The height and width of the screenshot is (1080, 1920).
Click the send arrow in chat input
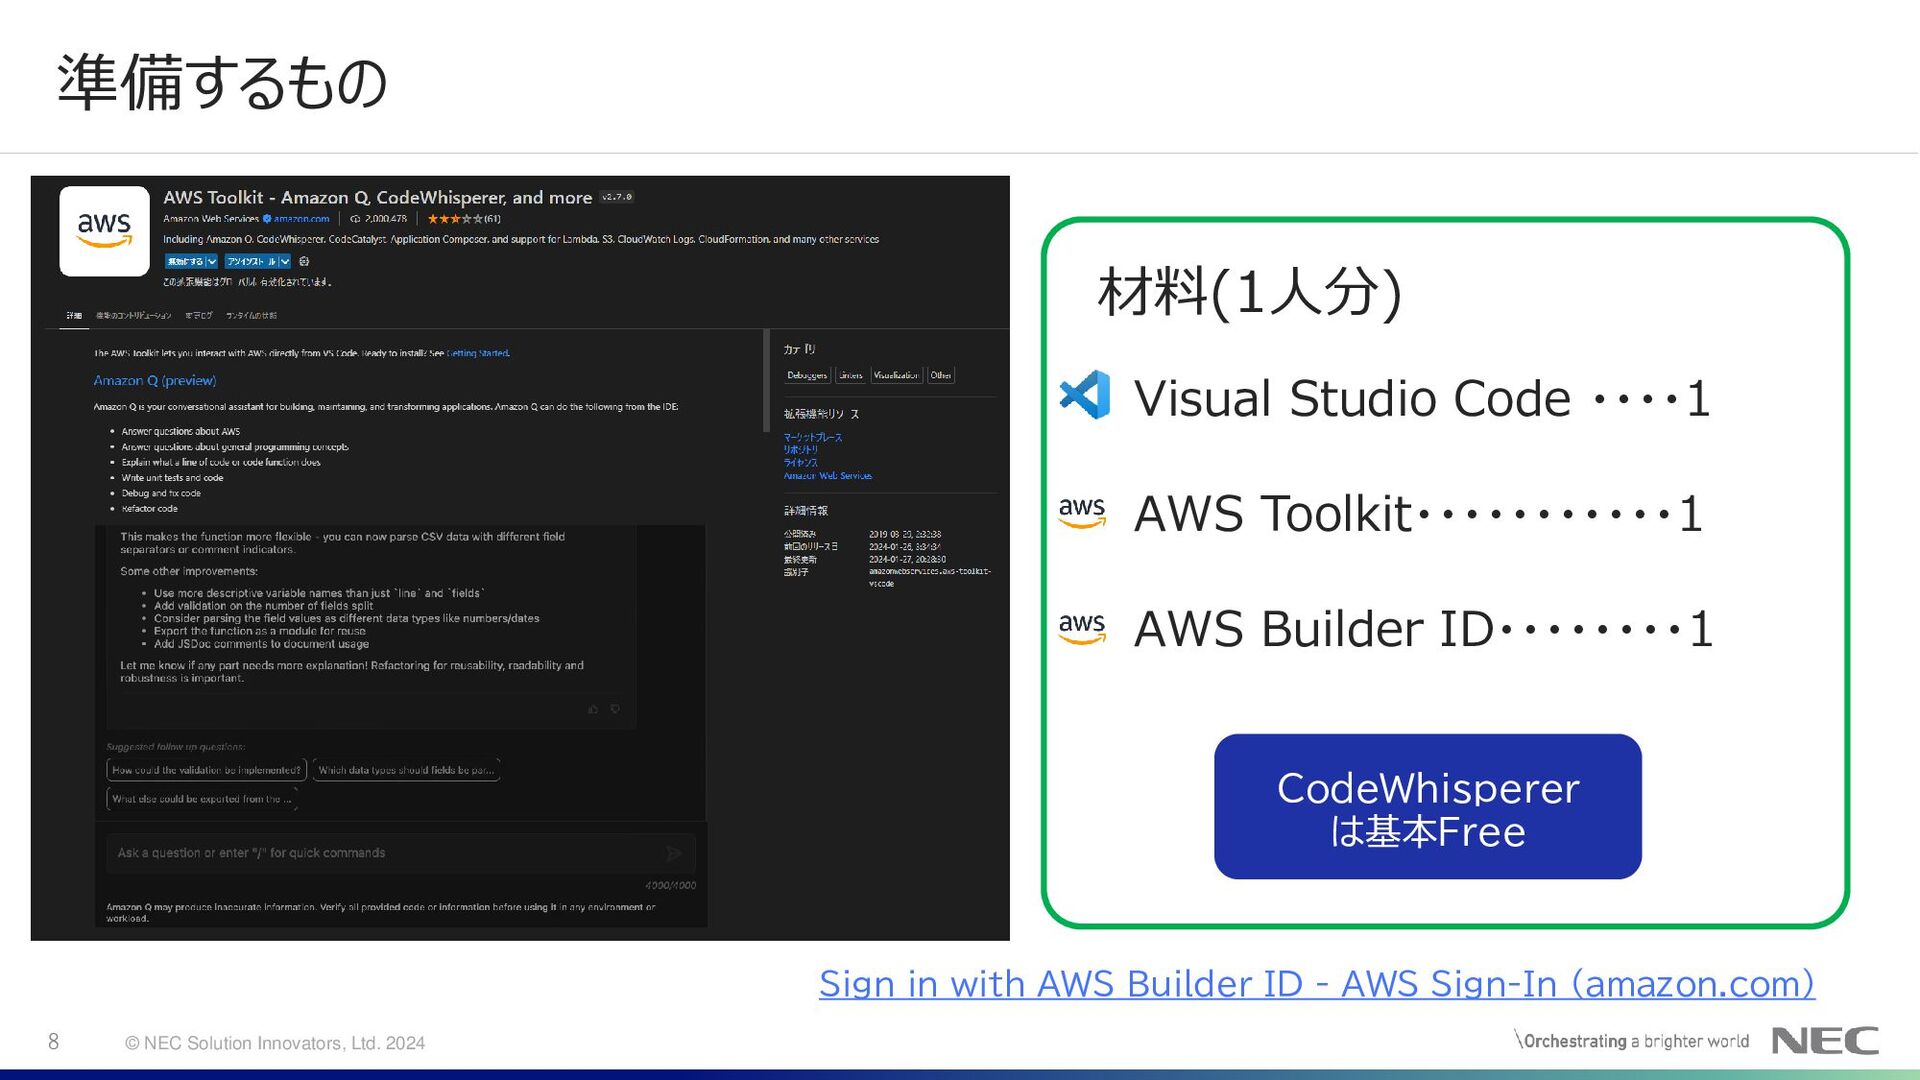(x=674, y=853)
